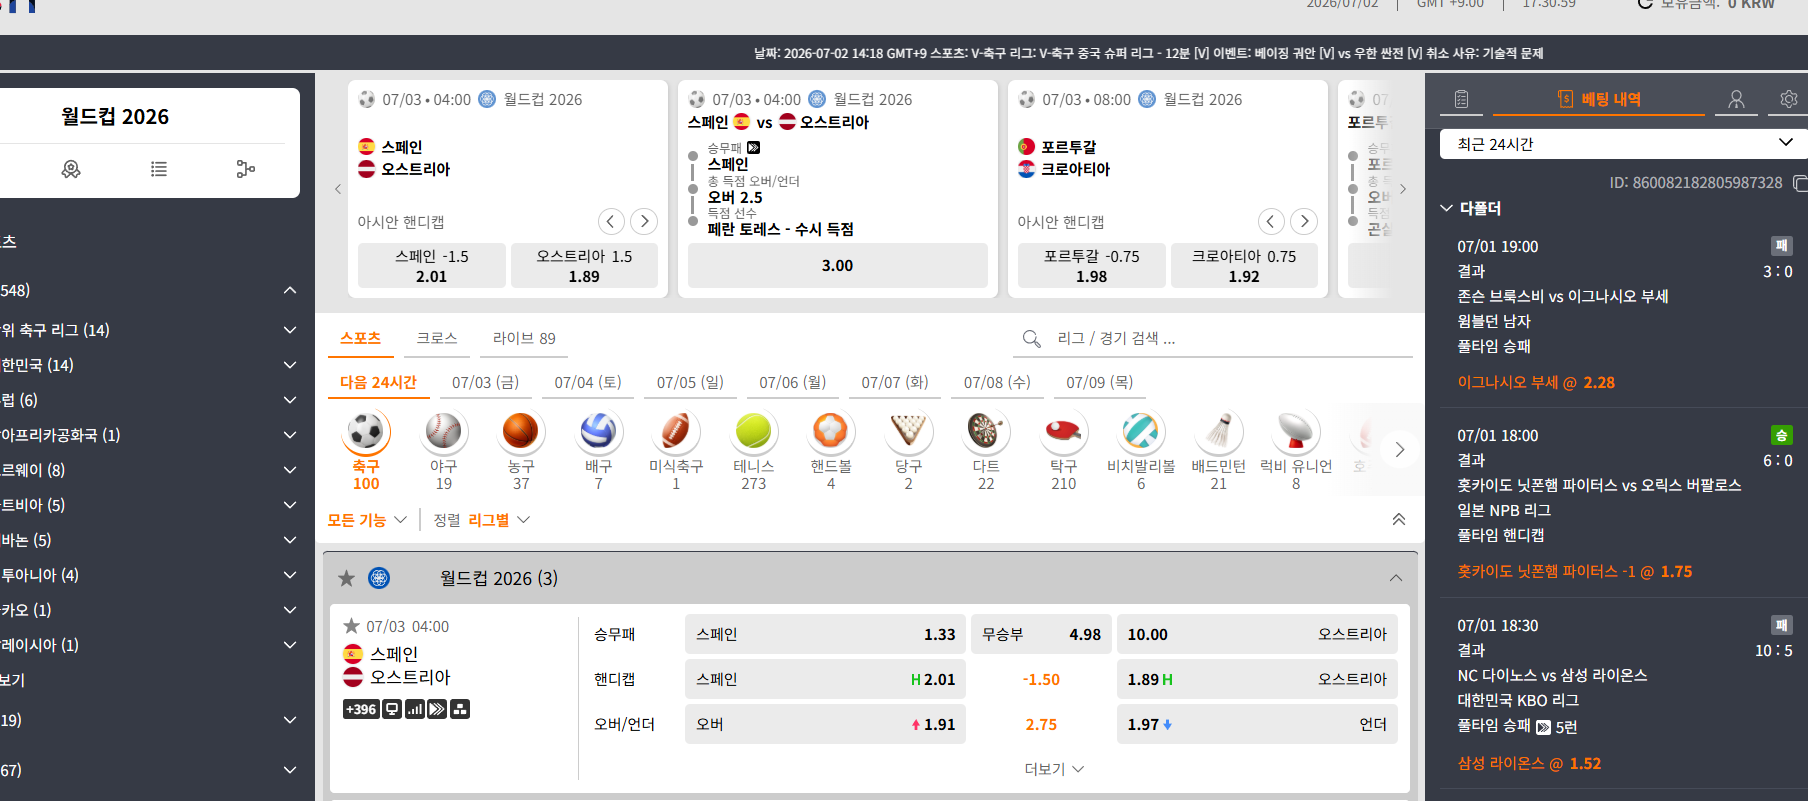Open the user account icon in bet panel
This screenshot has width=1808, height=801.
click(x=1736, y=99)
